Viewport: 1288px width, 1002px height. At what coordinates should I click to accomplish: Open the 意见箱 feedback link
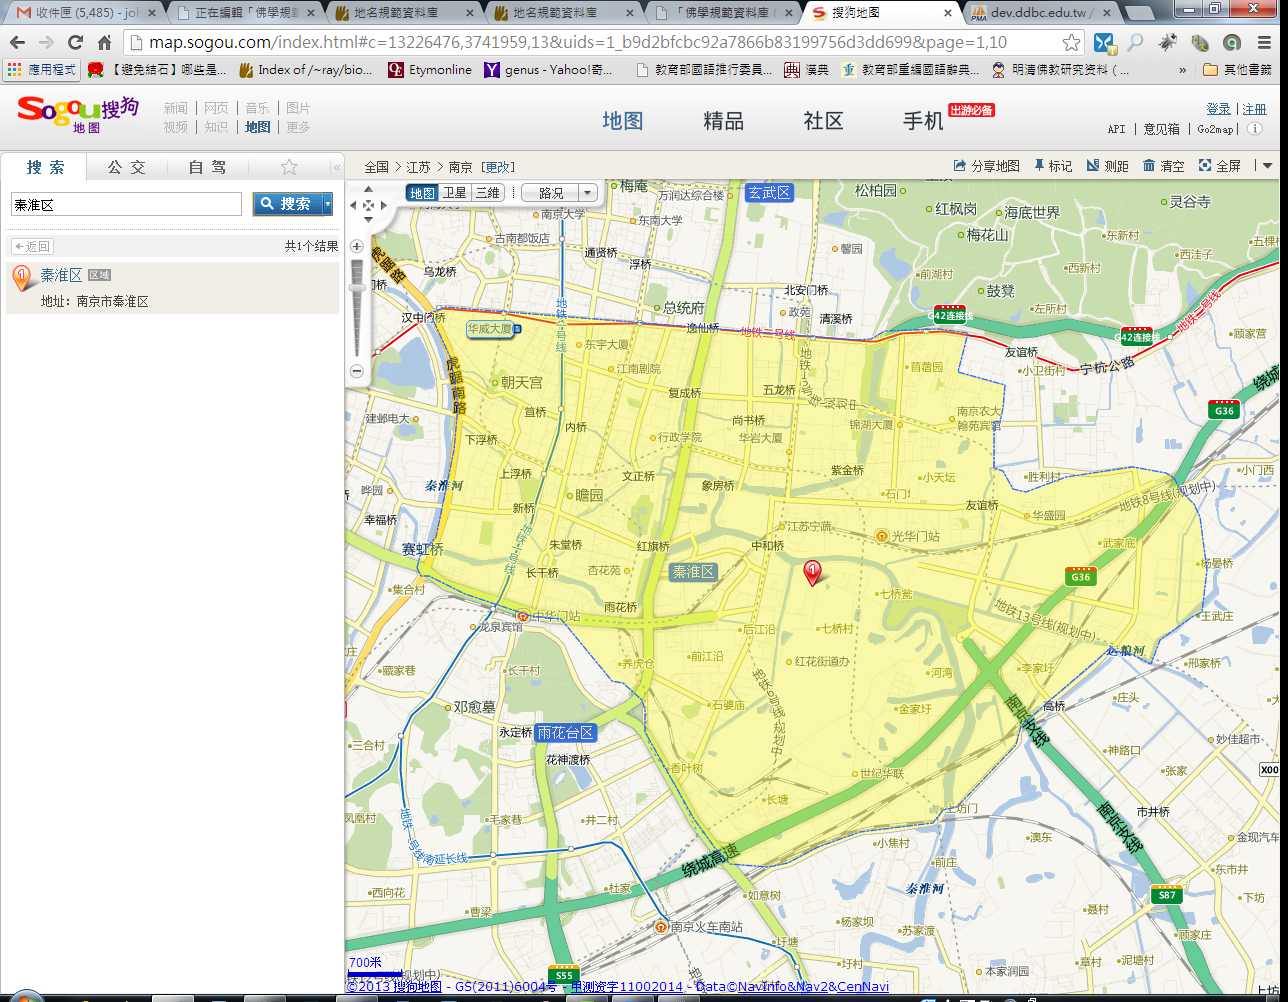pyautogui.click(x=1161, y=129)
